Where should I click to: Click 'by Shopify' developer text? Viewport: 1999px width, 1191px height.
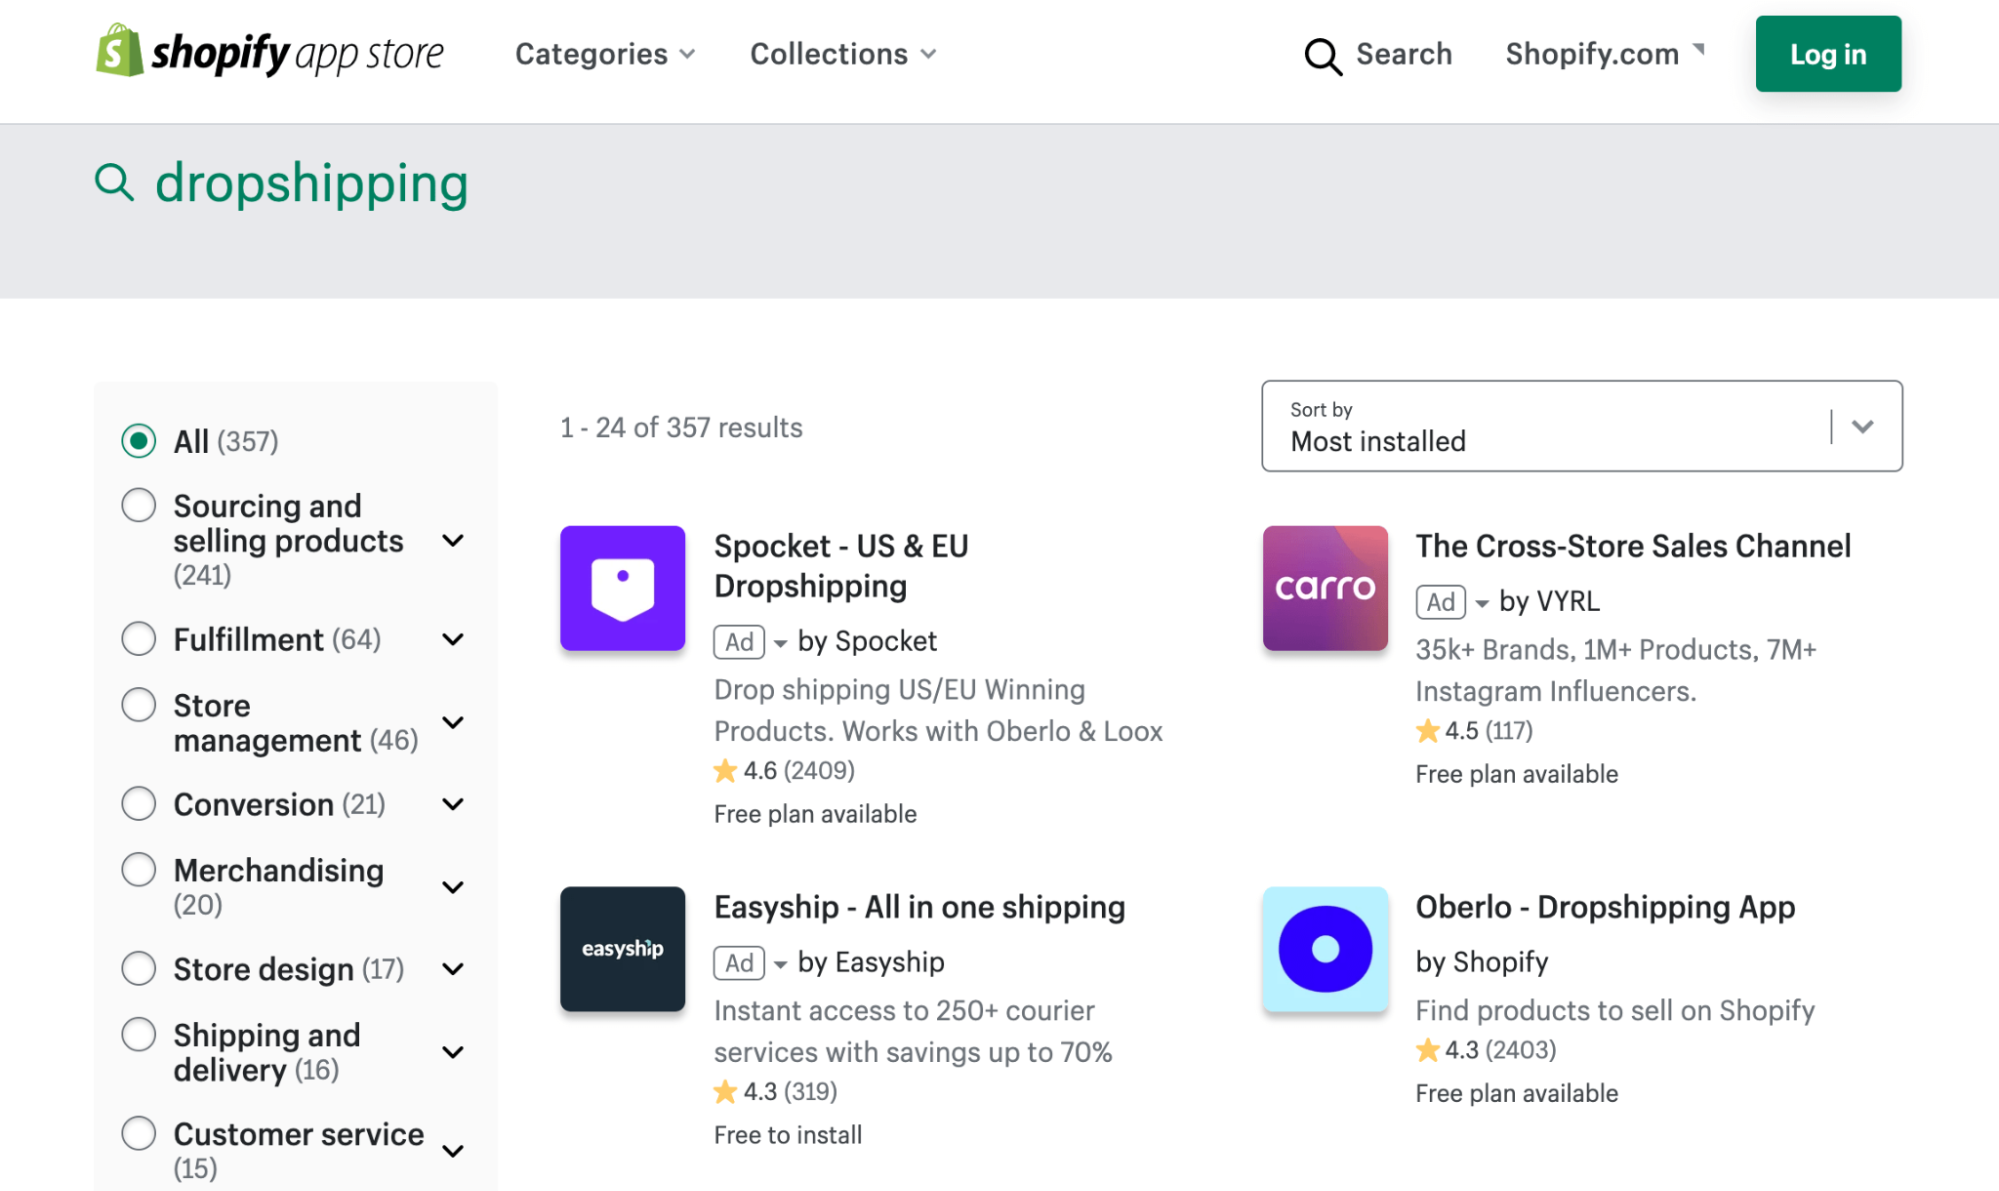tap(1482, 962)
